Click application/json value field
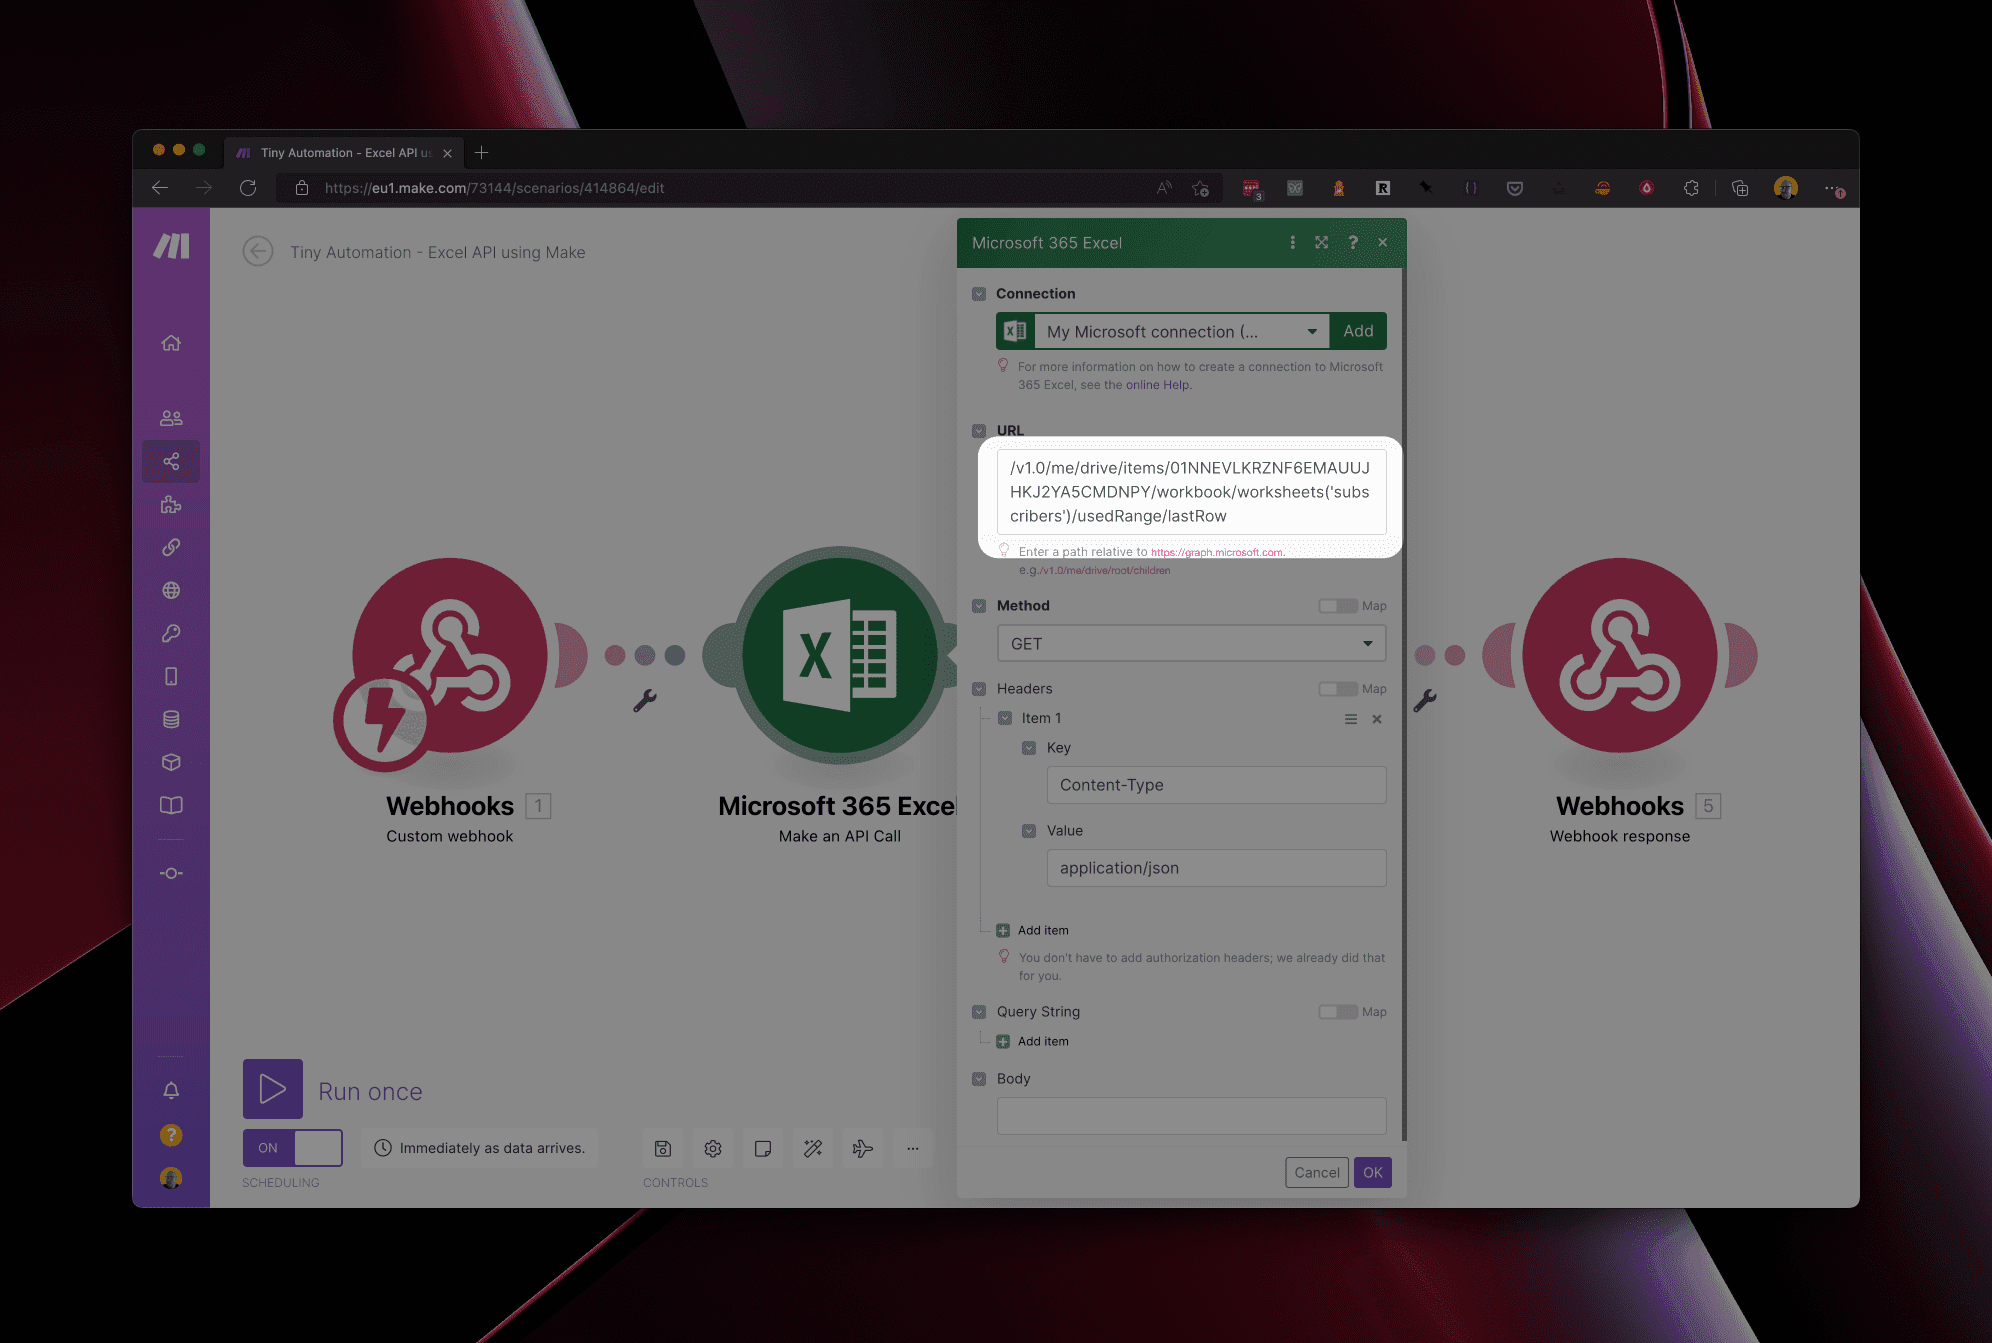1992x1343 pixels. (x=1216, y=868)
